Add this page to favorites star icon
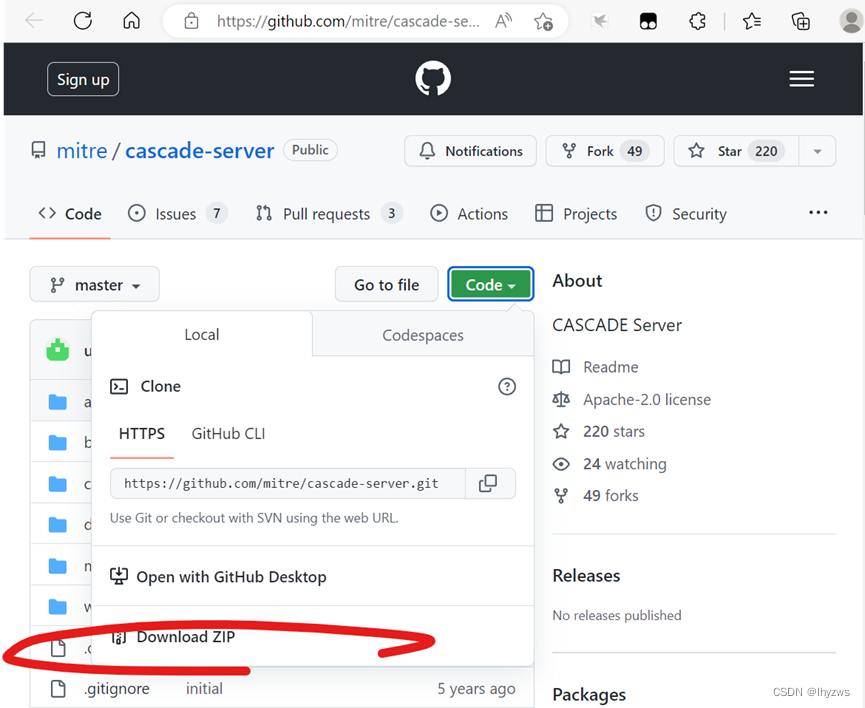Image resolution: width=865 pixels, height=708 pixels. coord(543,22)
